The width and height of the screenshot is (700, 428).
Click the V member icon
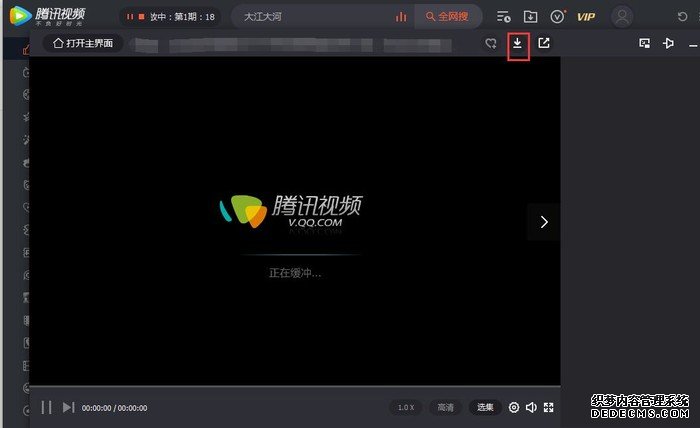click(558, 17)
